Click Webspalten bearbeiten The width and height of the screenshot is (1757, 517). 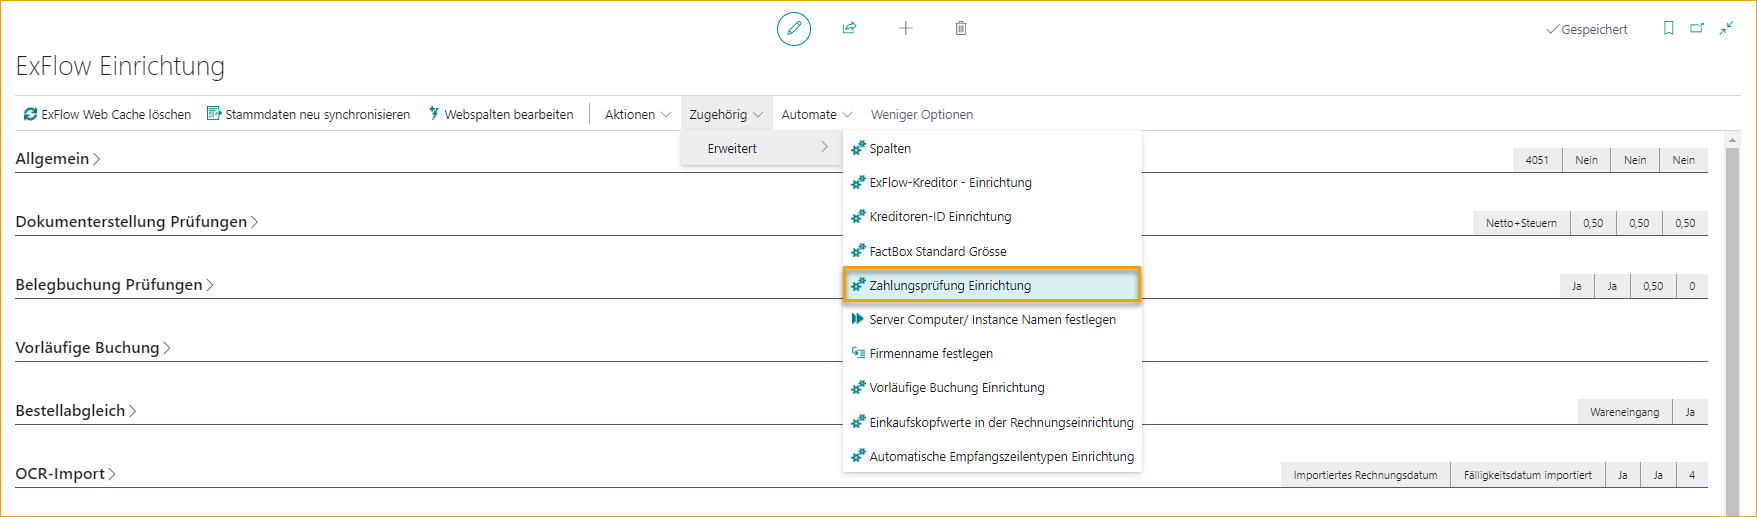click(x=500, y=114)
